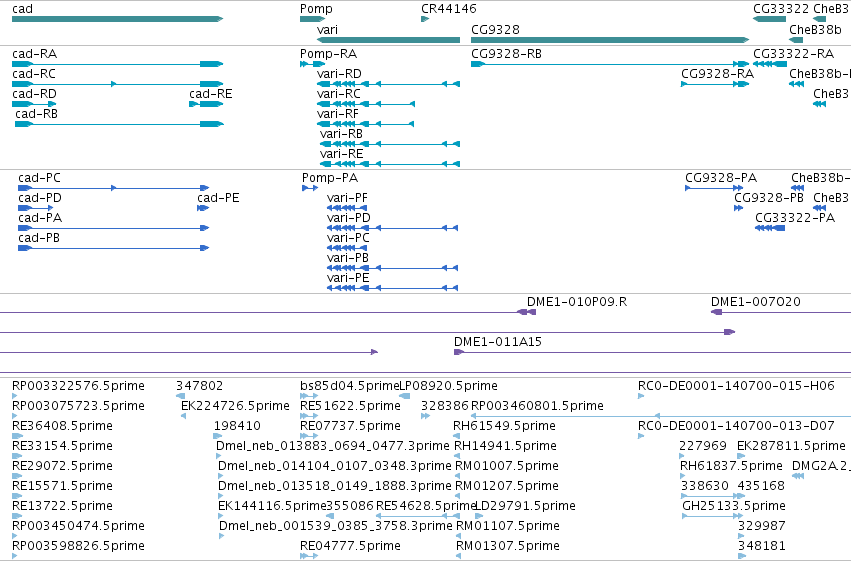Open EST RE36408.5prime
Screen dimensions: 851x561
[62, 426]
